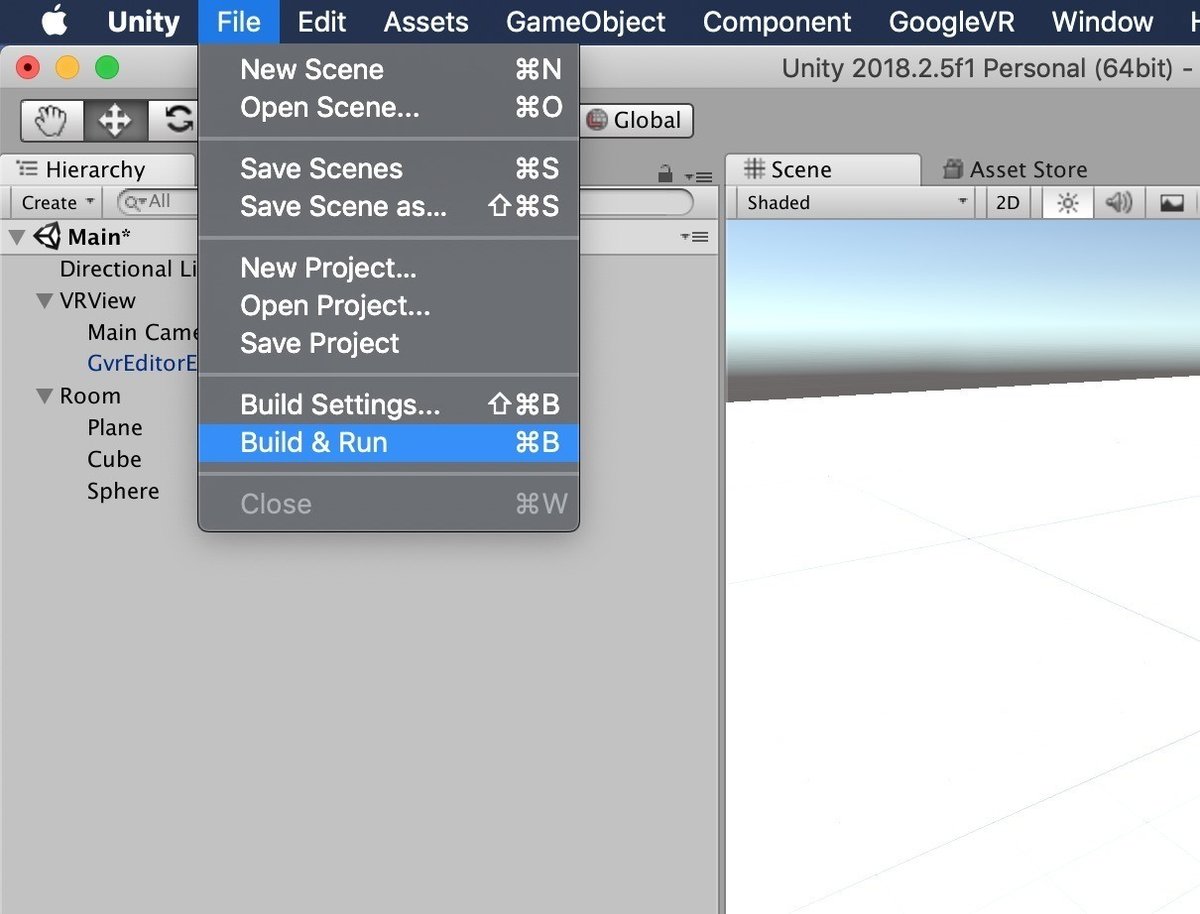Select the Main* scene row
Image resolution: width=1200 pixels, height=914 pixels.
point(360,237)
